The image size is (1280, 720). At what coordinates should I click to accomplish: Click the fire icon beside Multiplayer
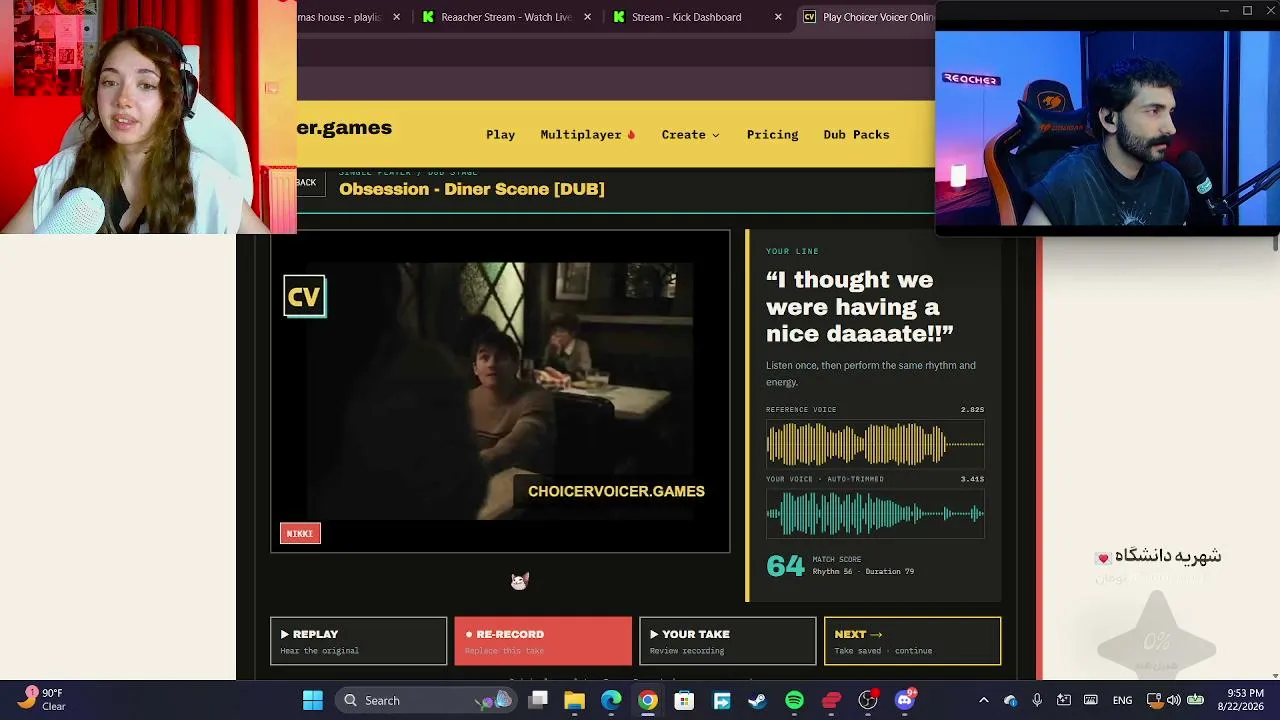631,134
